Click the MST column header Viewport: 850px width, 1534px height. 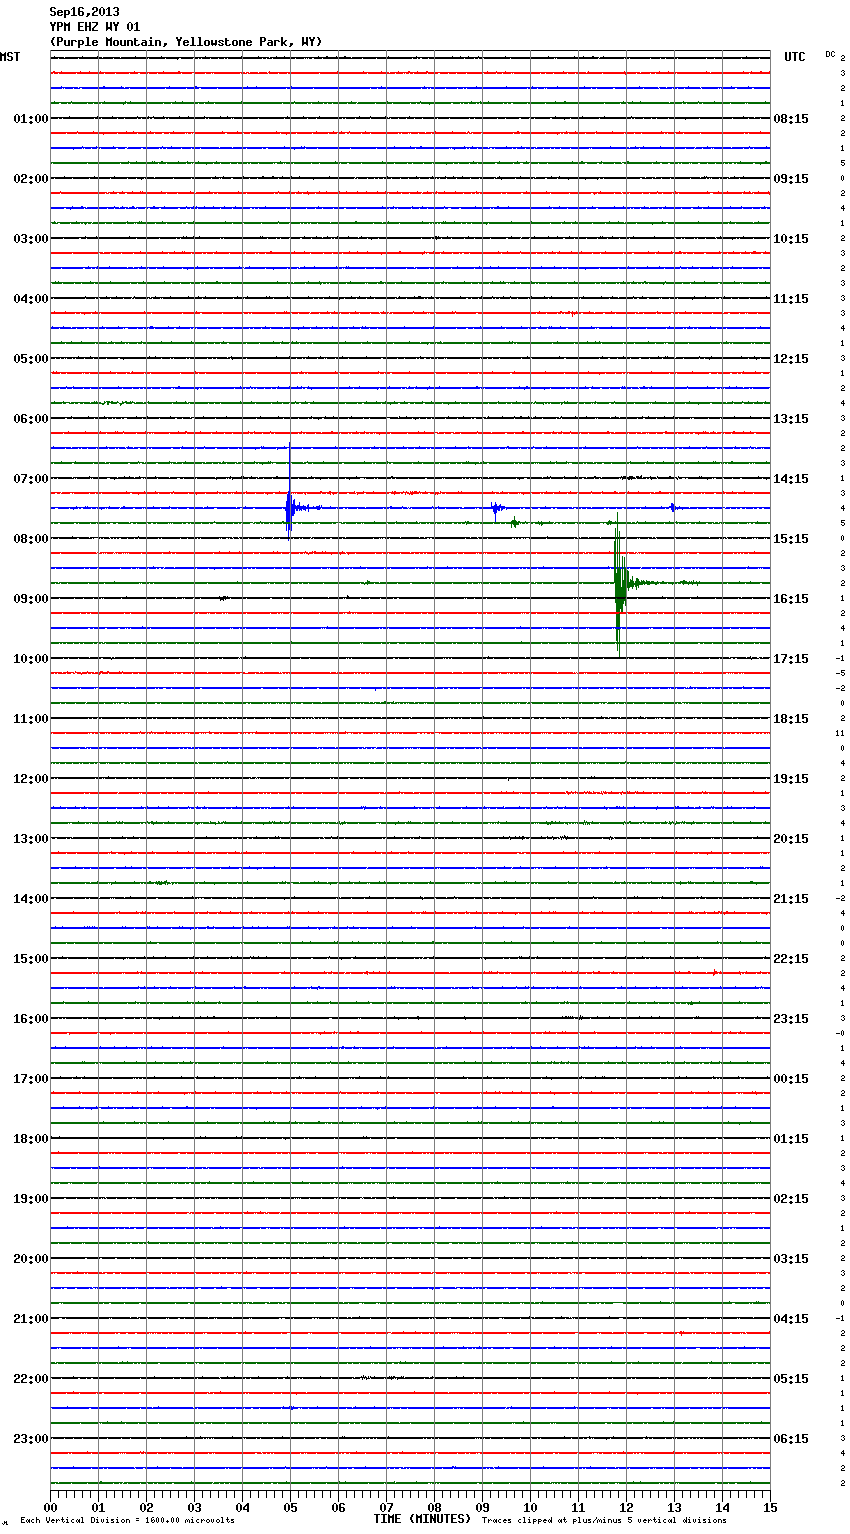[10, 57]
